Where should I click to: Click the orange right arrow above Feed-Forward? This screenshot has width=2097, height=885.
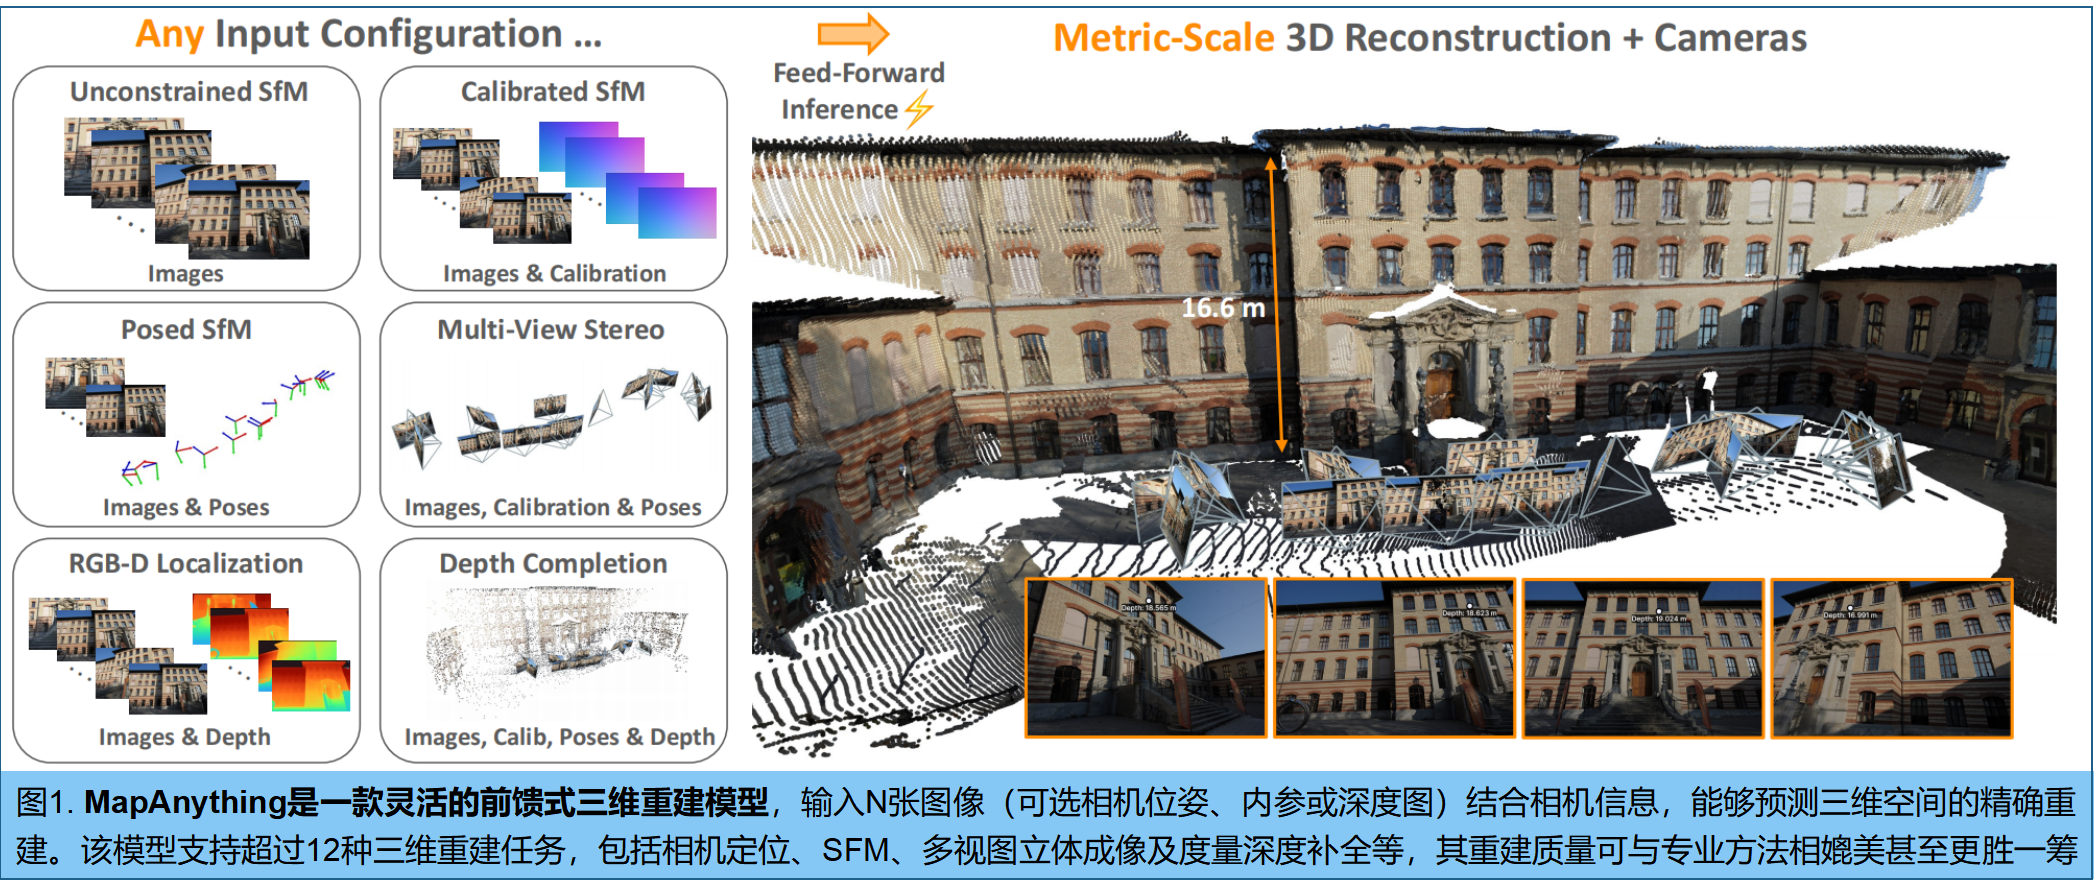click(853, 34)
